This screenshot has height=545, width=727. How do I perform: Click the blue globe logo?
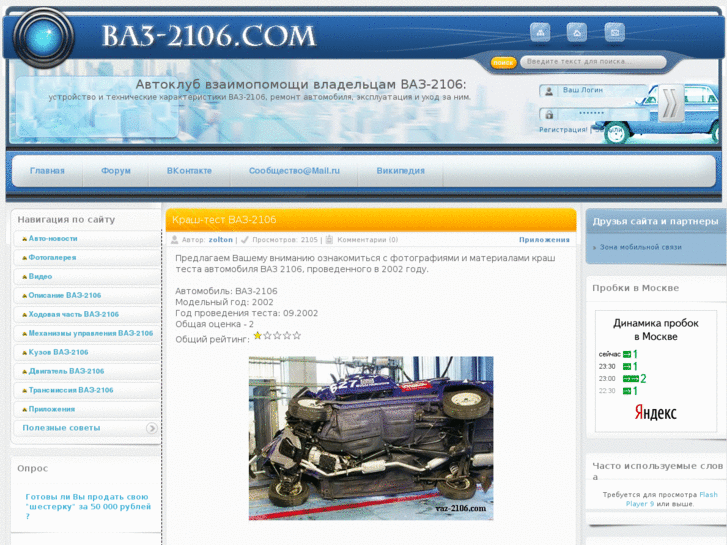coord(43,38)
